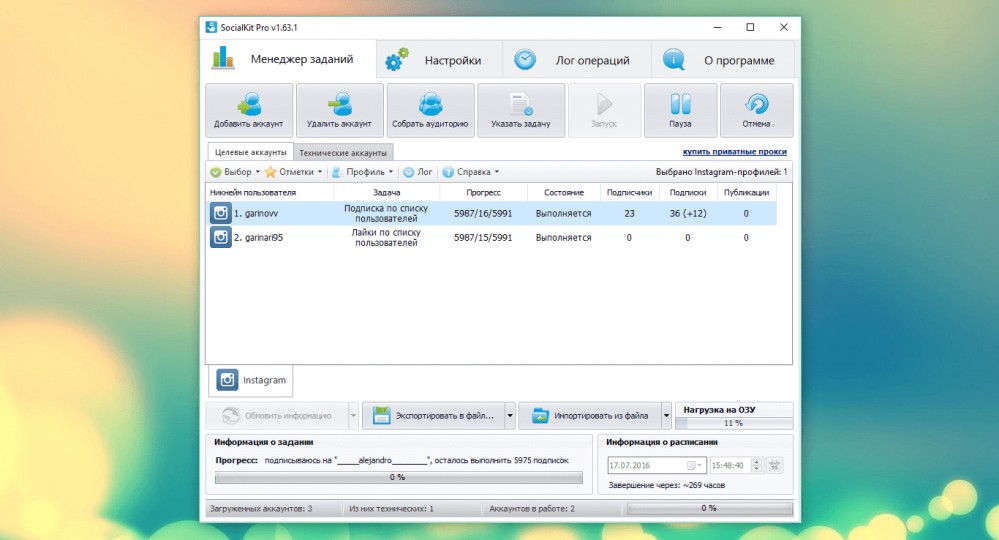The height and width of the screenshot is (540, 999).
Task: Open the Собрать аудиторию audience collector
Action: (430, 110)
